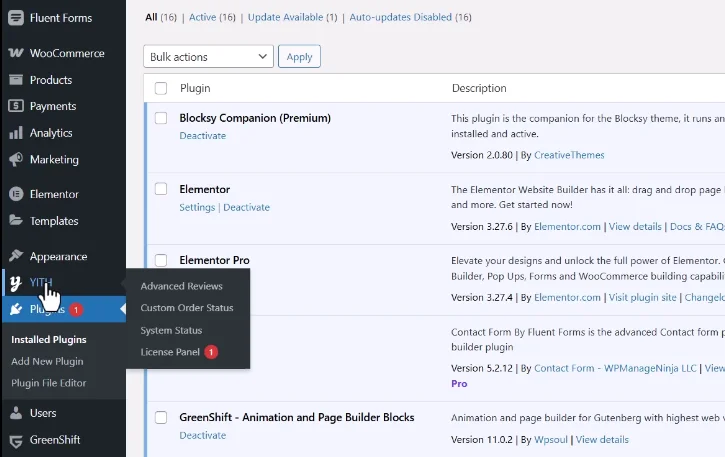Filter plugins by Active
The height and width of the screenshot is (457, 725).
click(x=202, y=17)
